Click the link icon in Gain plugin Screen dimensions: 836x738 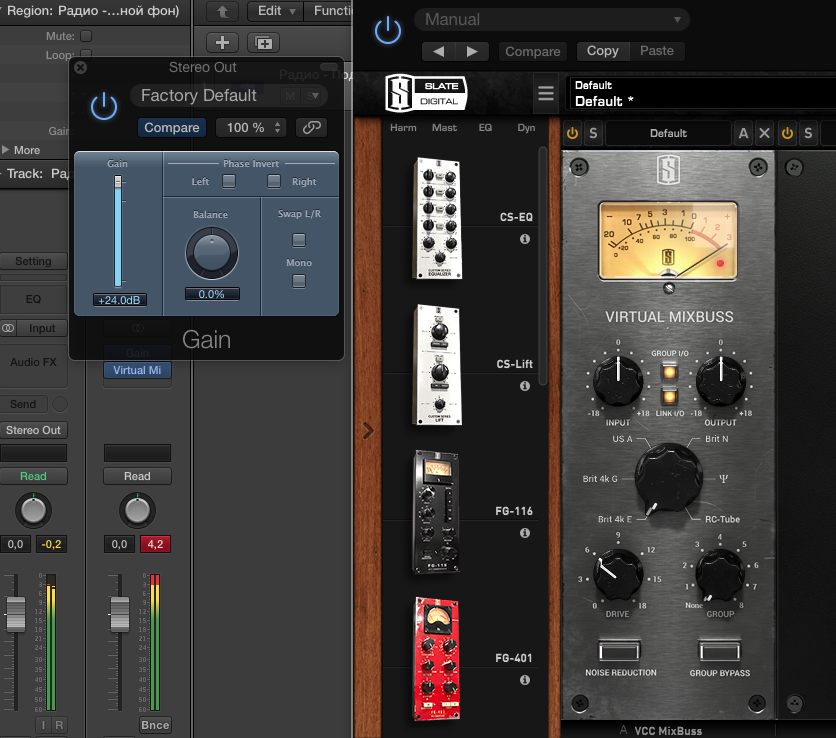point(312,127)
